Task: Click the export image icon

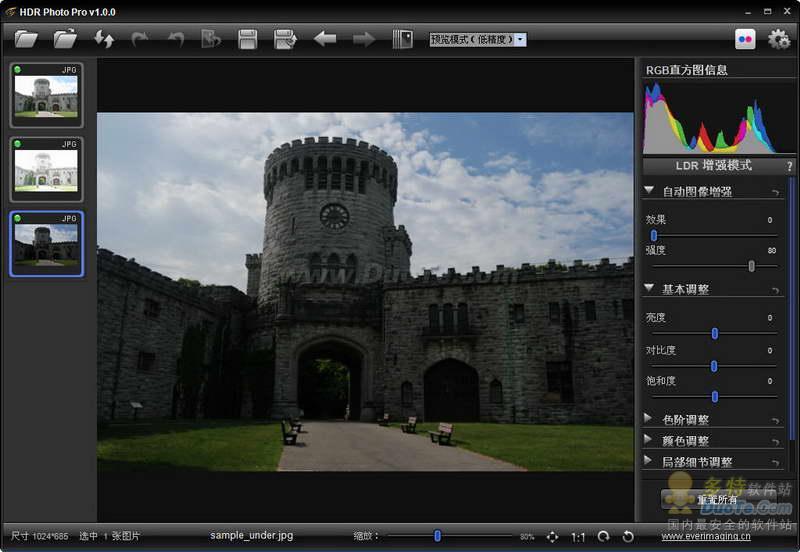Action: (x=211, y=39)
